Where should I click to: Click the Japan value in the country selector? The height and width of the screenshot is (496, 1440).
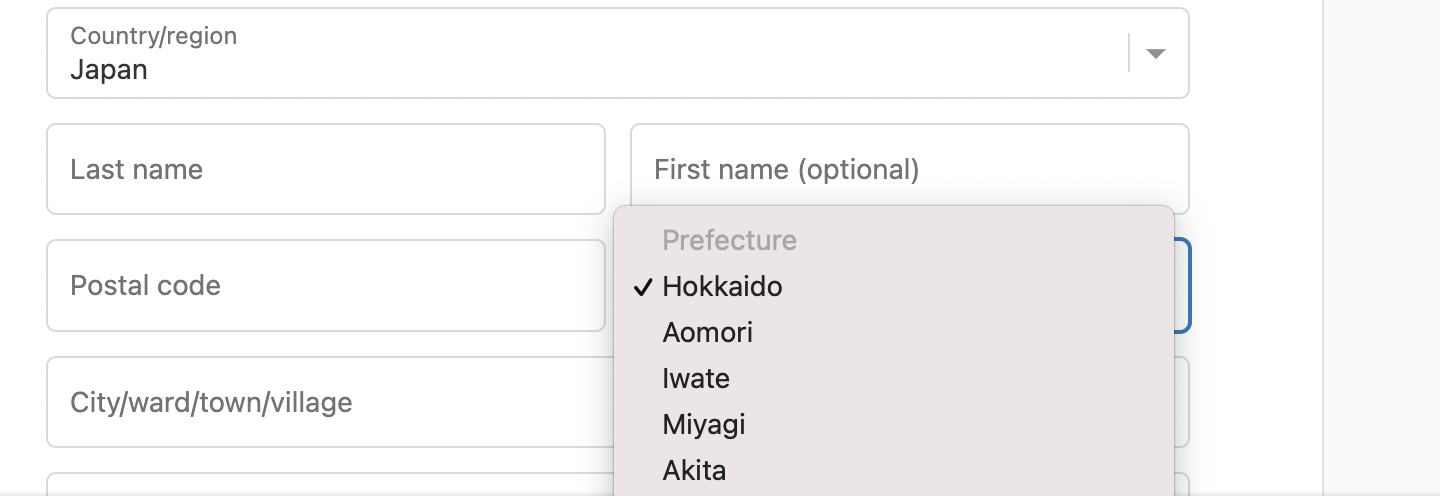pos(109,70)
